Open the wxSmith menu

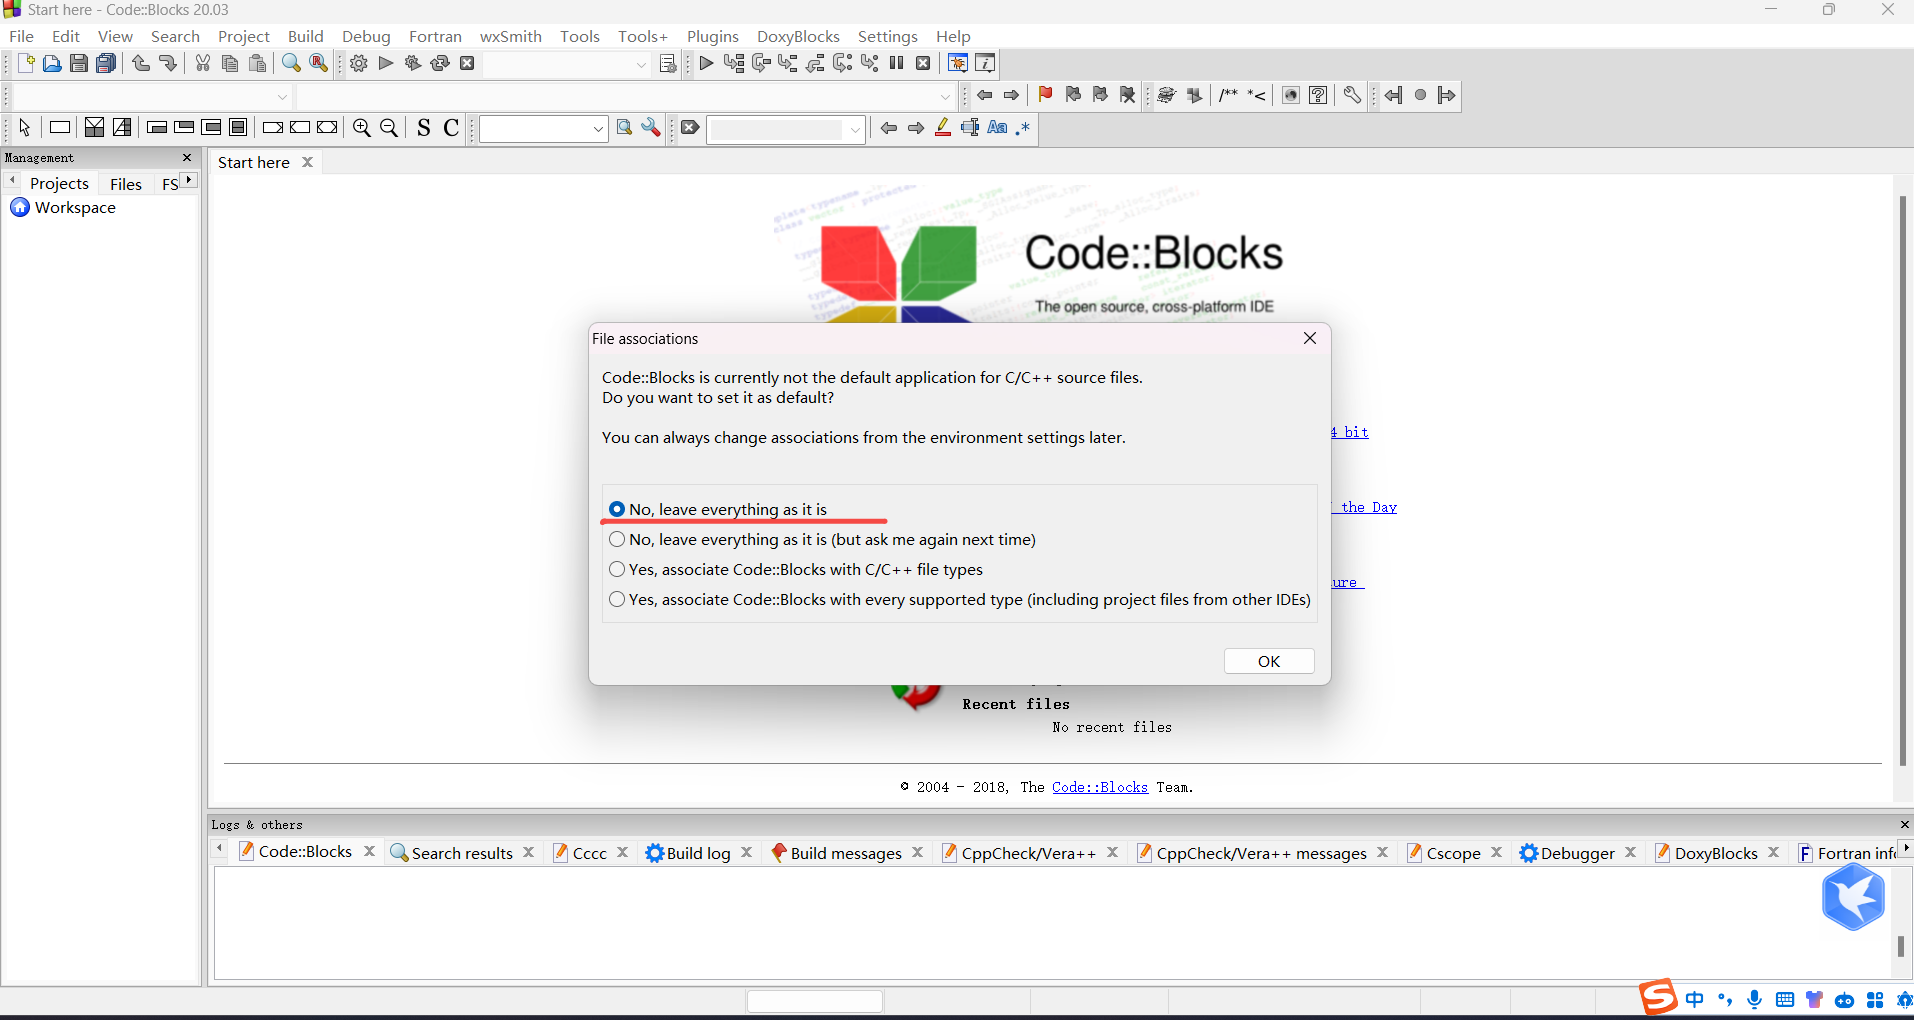(x=510, y=36)
